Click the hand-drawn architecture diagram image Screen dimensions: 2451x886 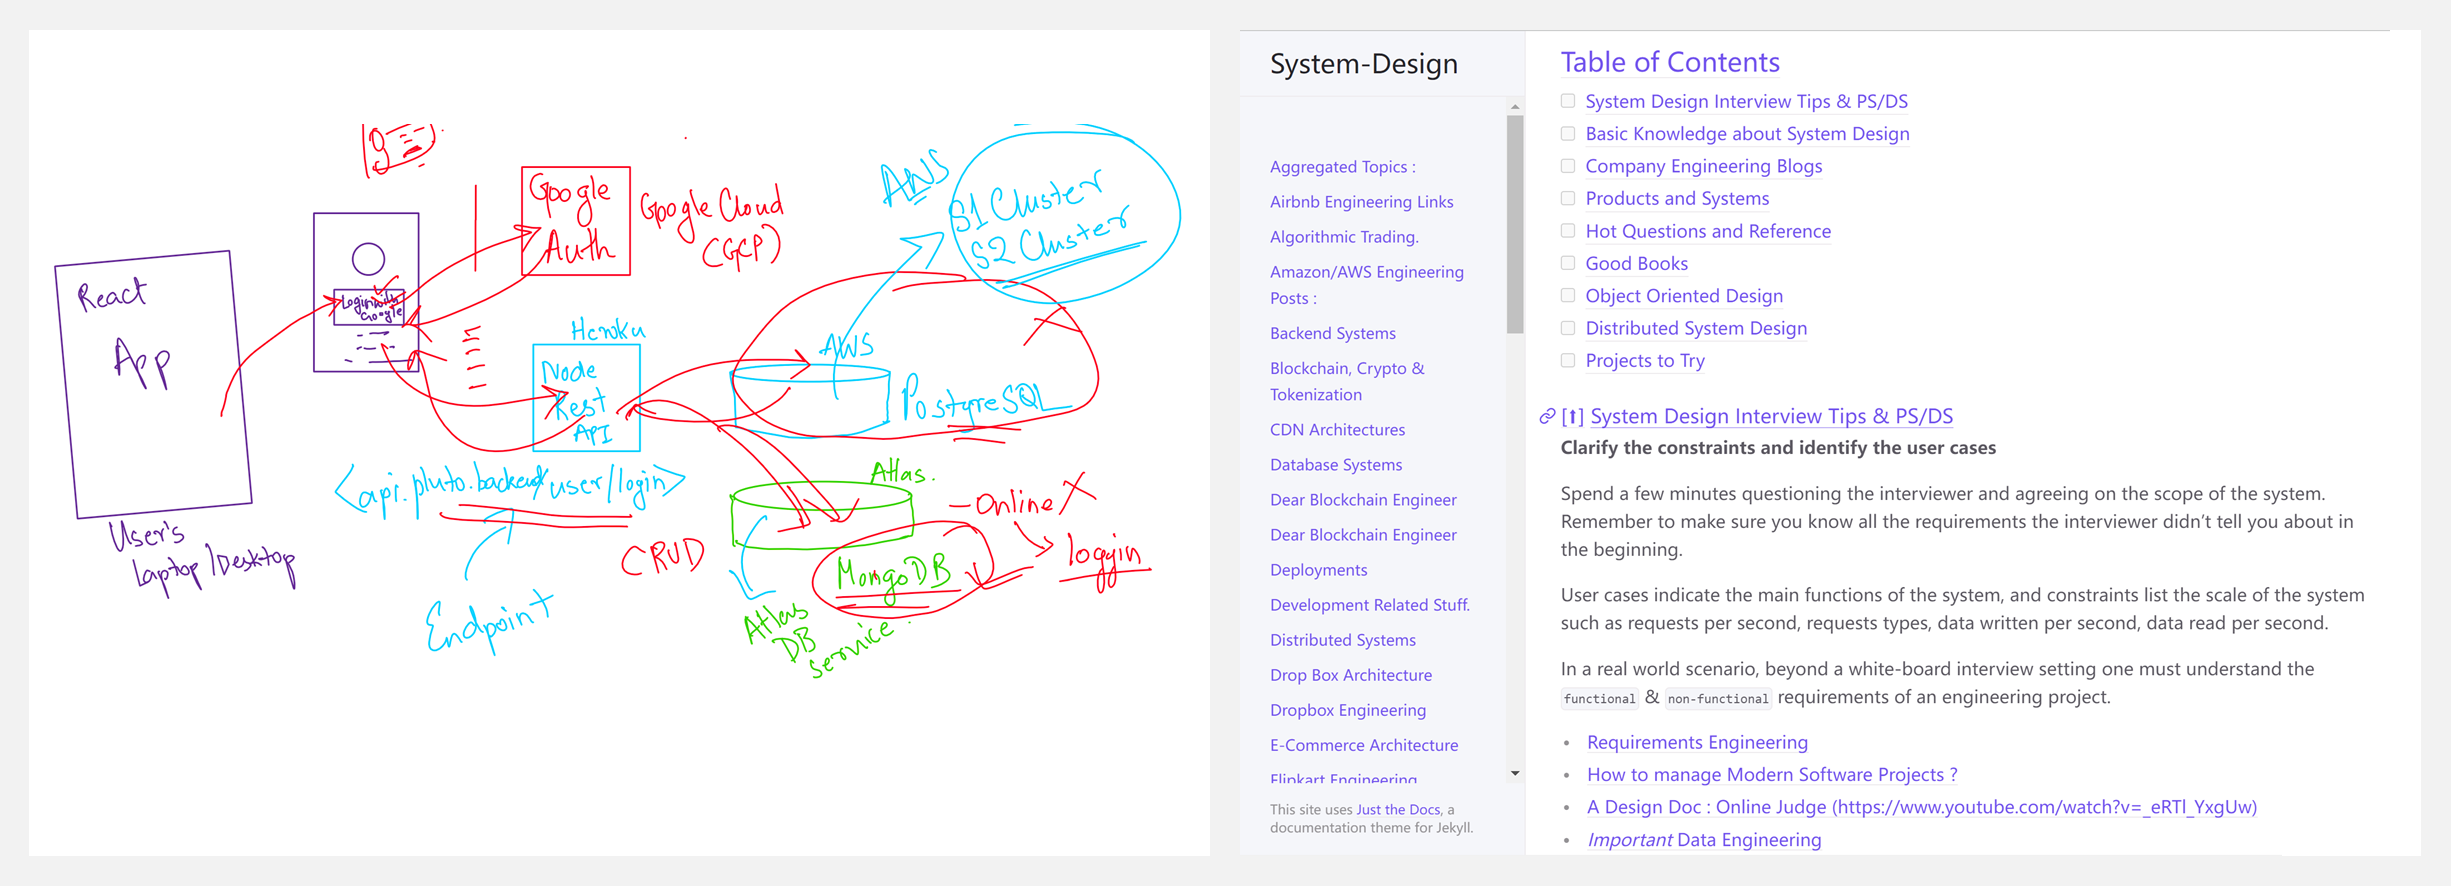pos(619,442)
